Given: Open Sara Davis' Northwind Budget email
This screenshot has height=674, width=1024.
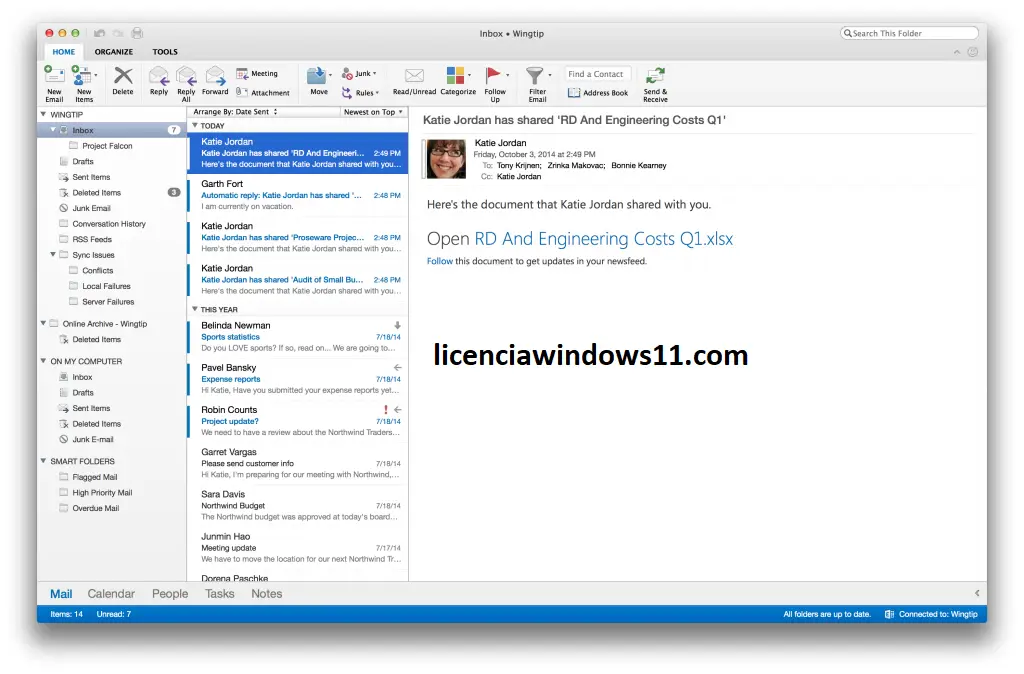Looking at the screenshot, I should (x=298, y=506).
